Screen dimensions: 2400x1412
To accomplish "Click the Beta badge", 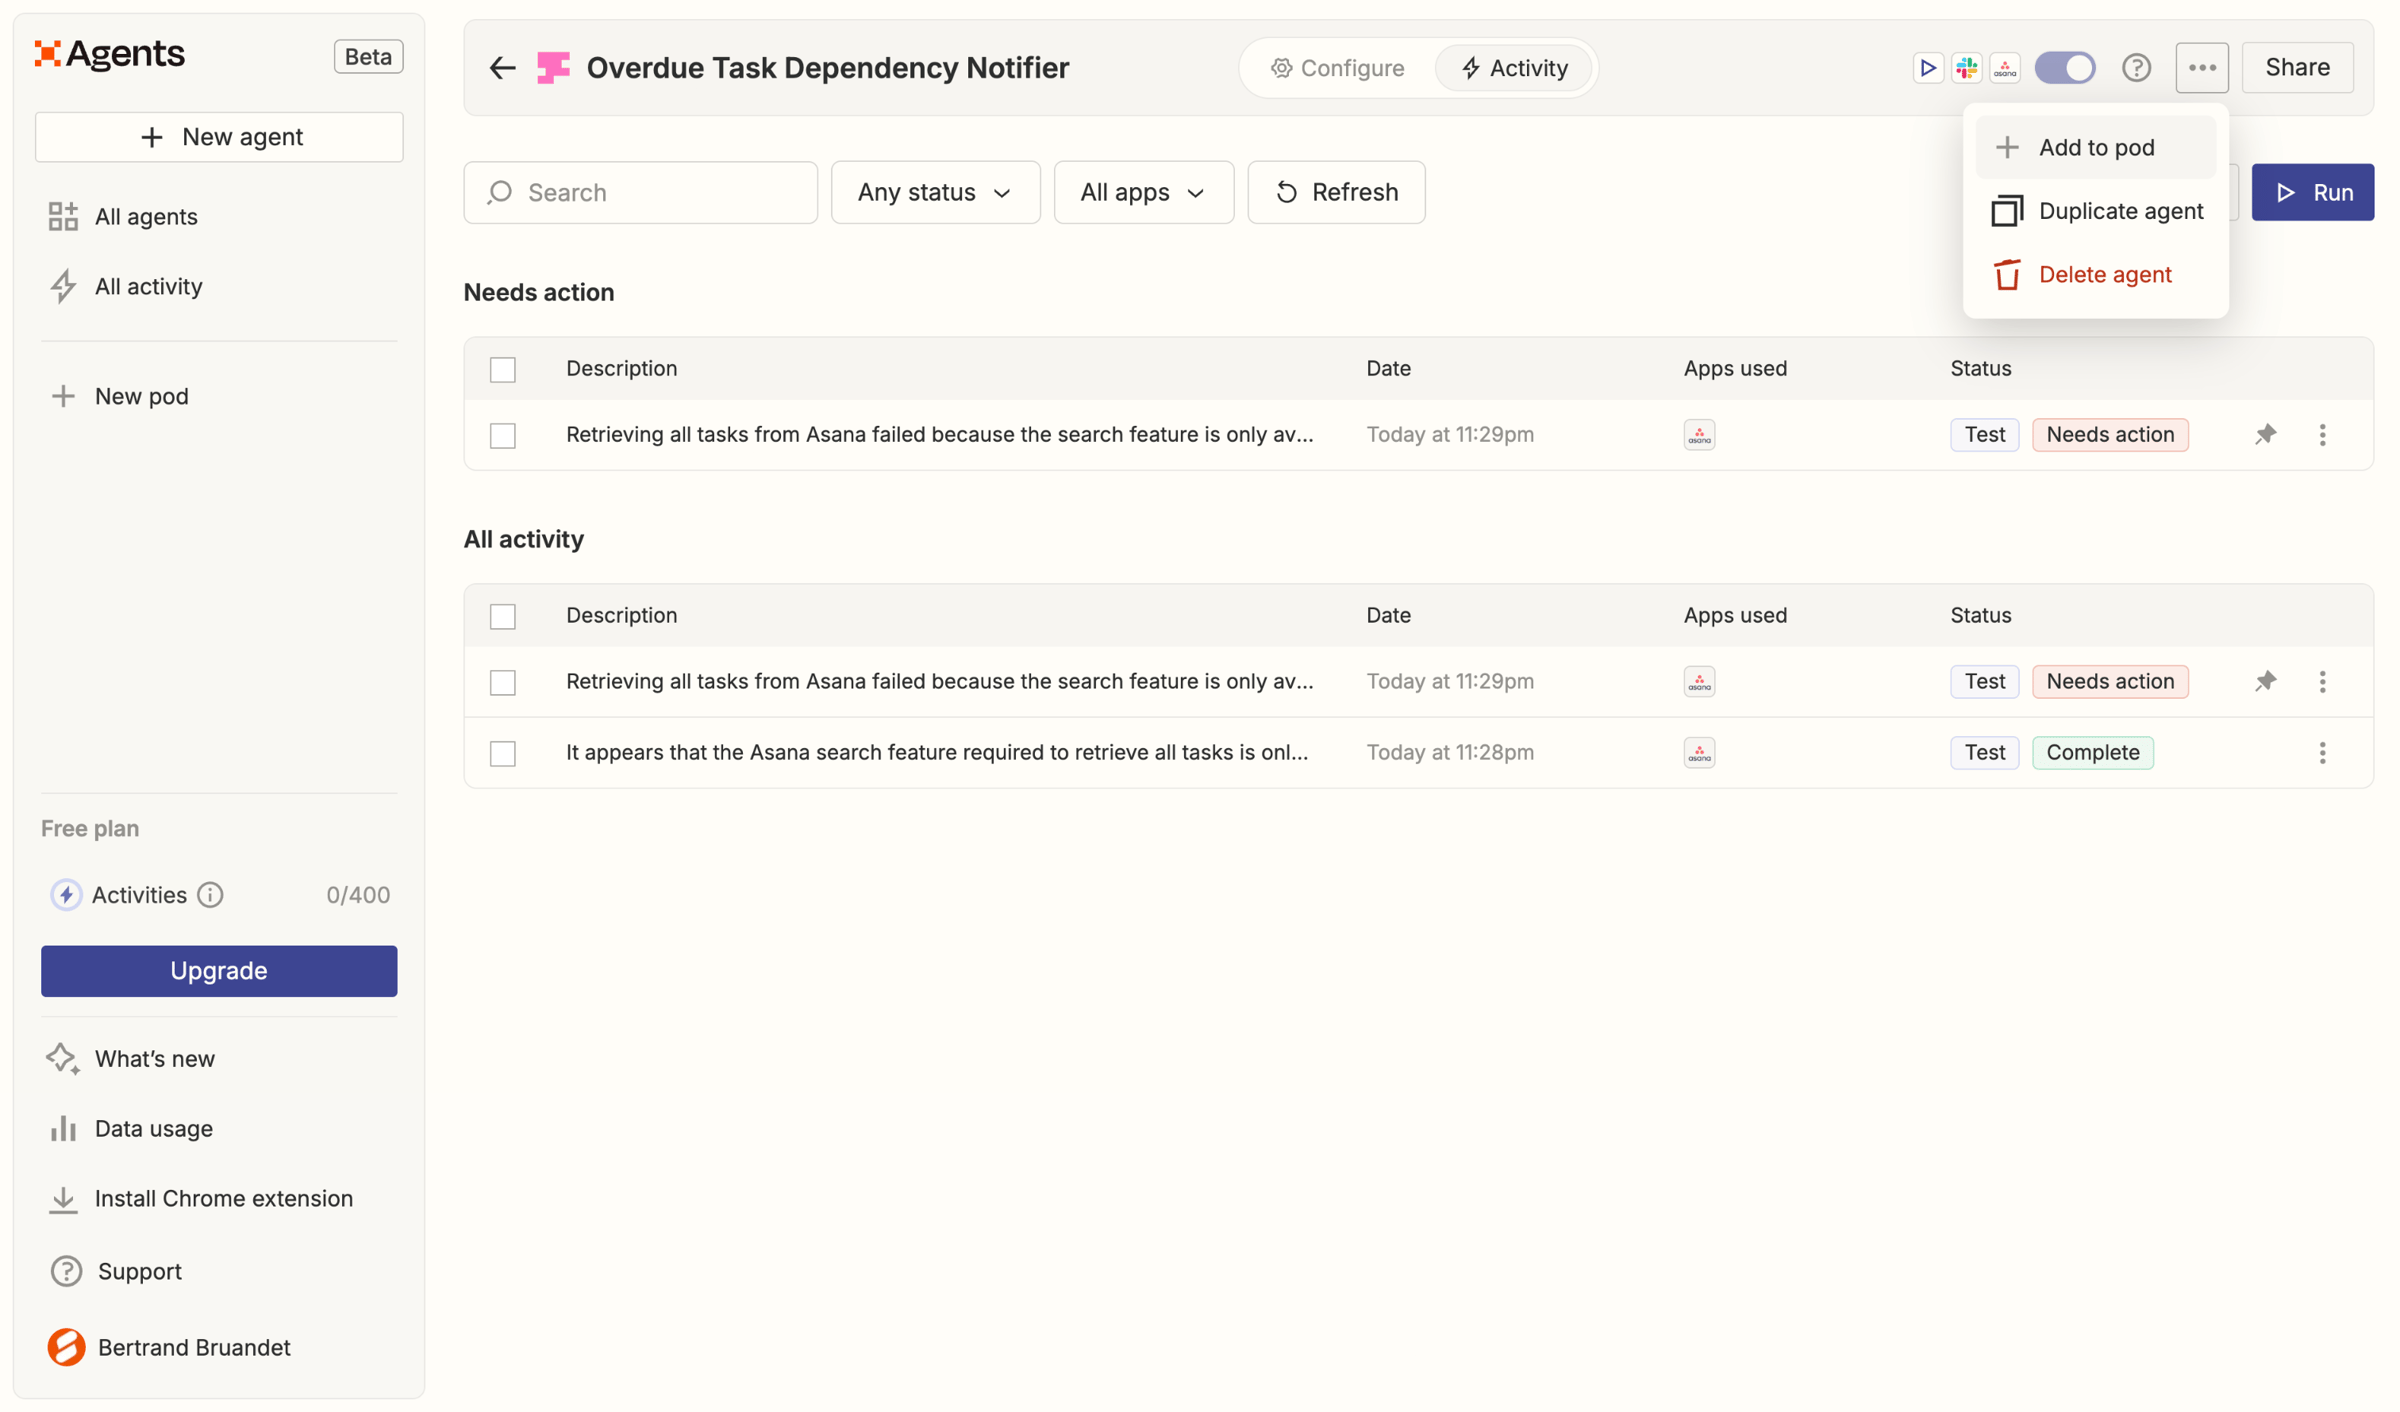I will 368,57.
